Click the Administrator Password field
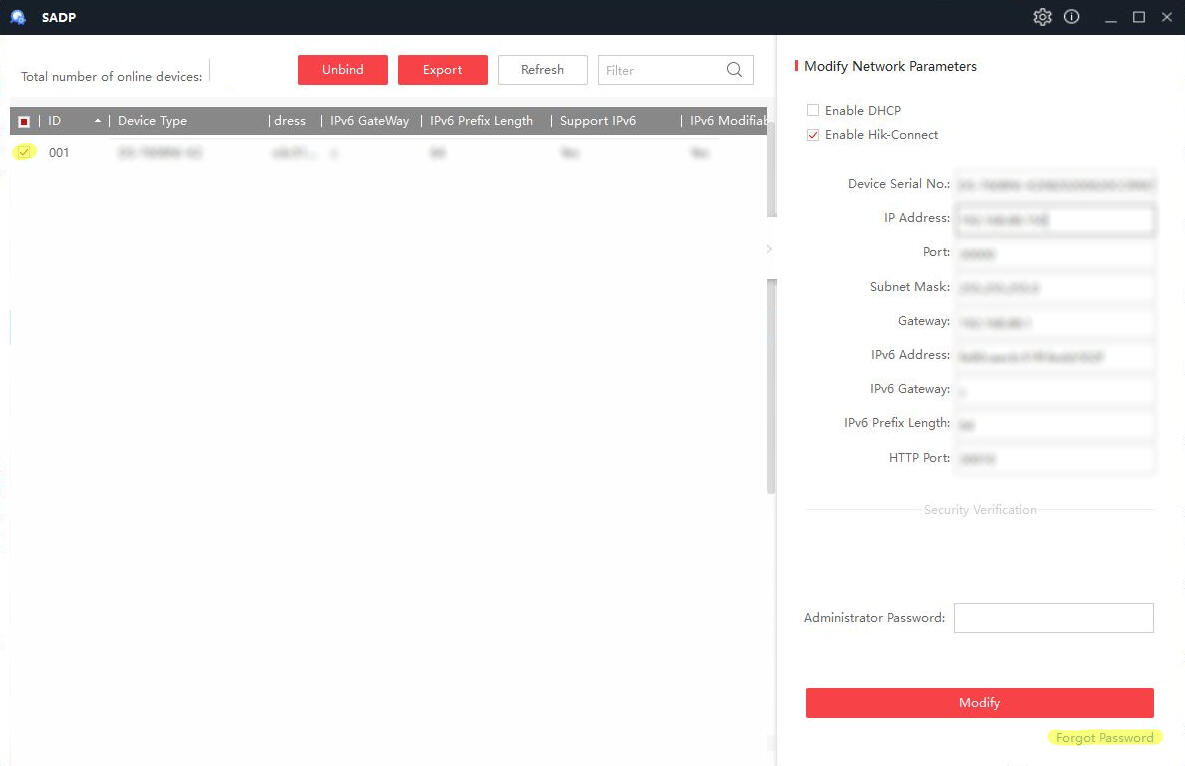This screenshot has width=1185, height=766. 1053,618
